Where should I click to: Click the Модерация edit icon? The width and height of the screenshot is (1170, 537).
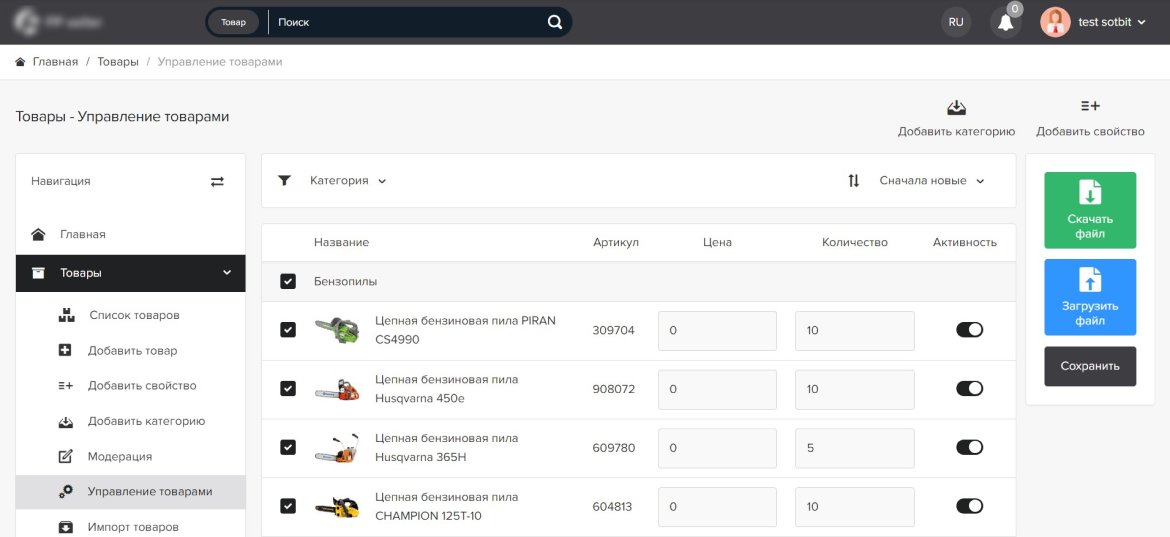point(66,456)
